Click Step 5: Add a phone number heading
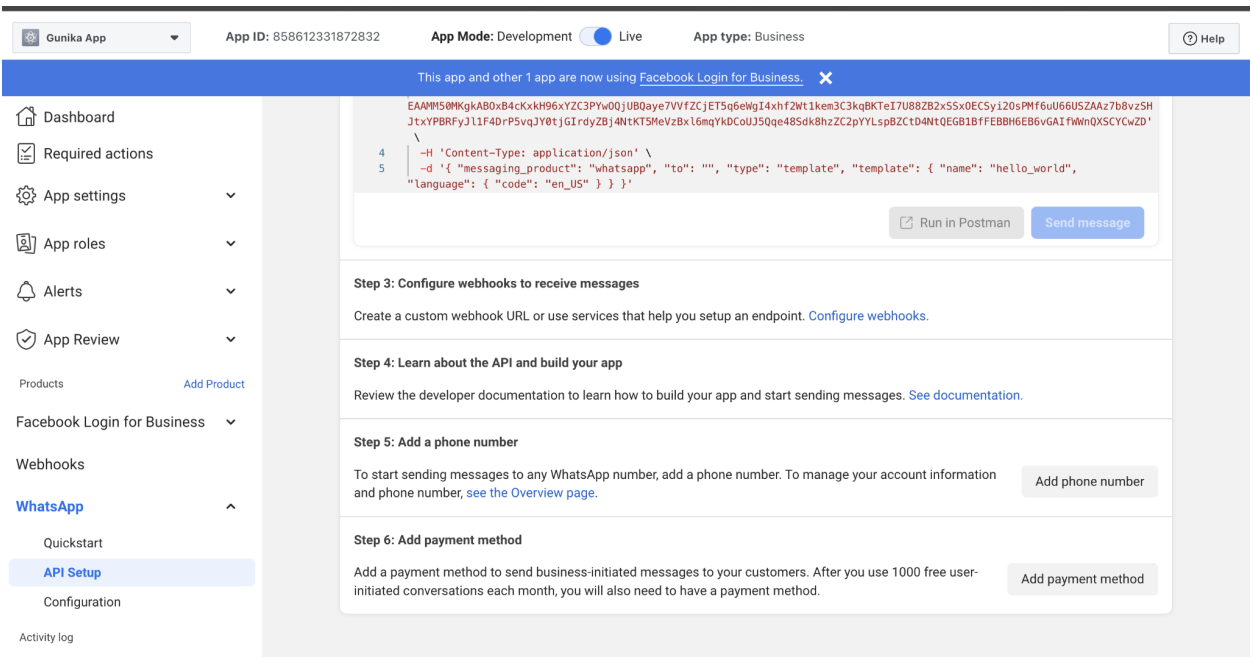1254x662 pixels. click(436, 442)
